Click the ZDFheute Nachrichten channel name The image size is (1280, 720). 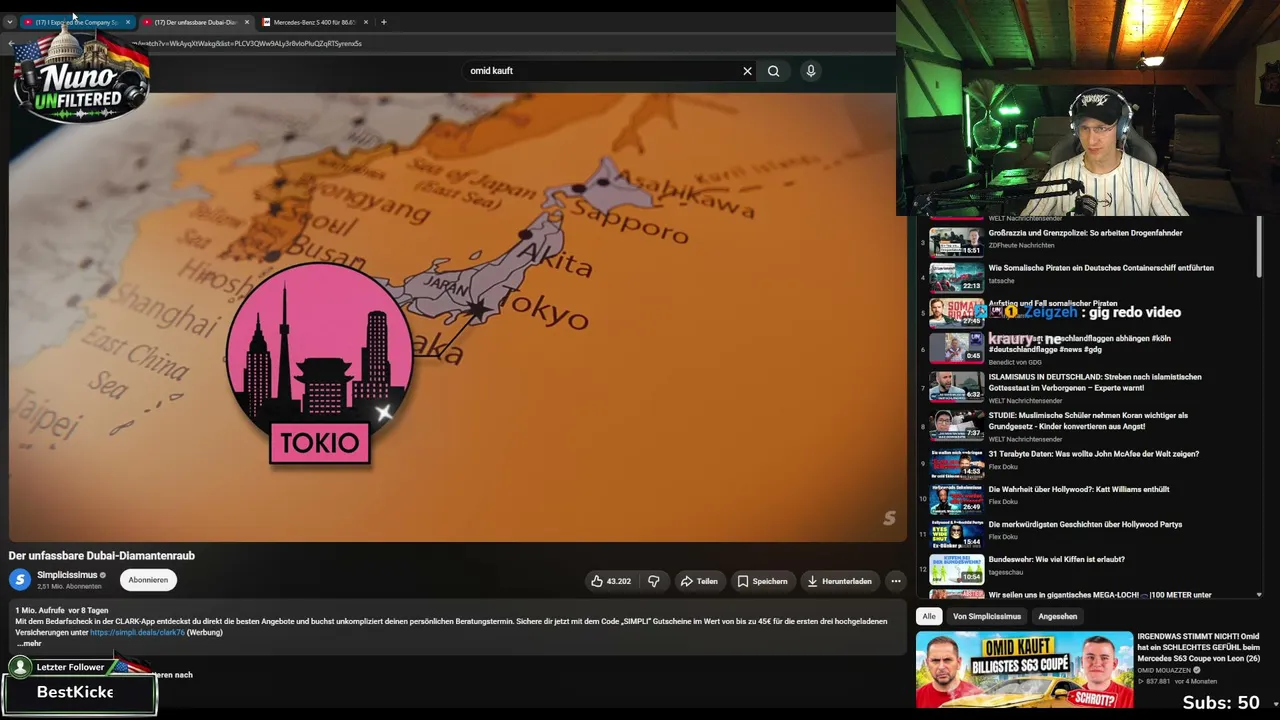point(1021,245)
